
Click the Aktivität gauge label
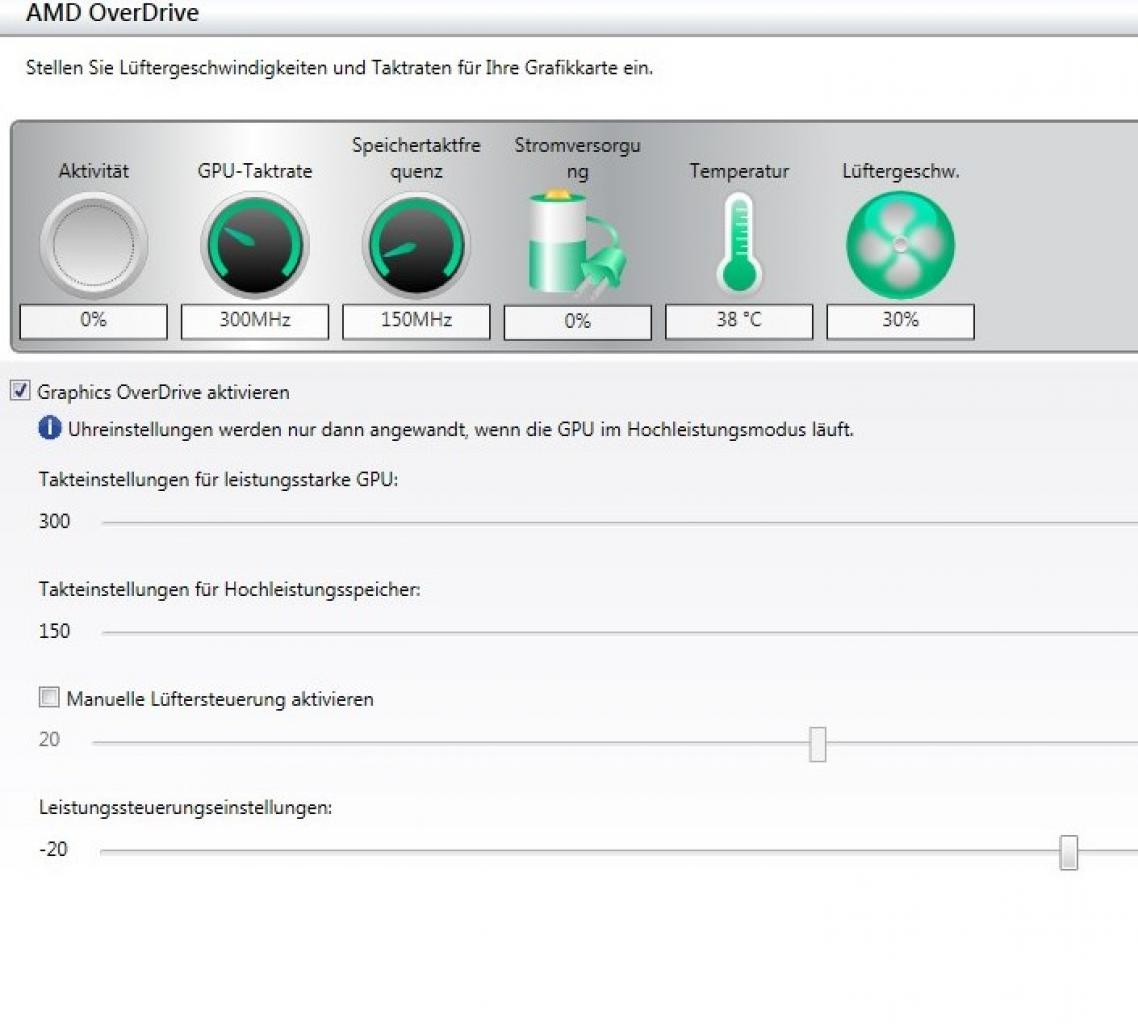[94, 171]
